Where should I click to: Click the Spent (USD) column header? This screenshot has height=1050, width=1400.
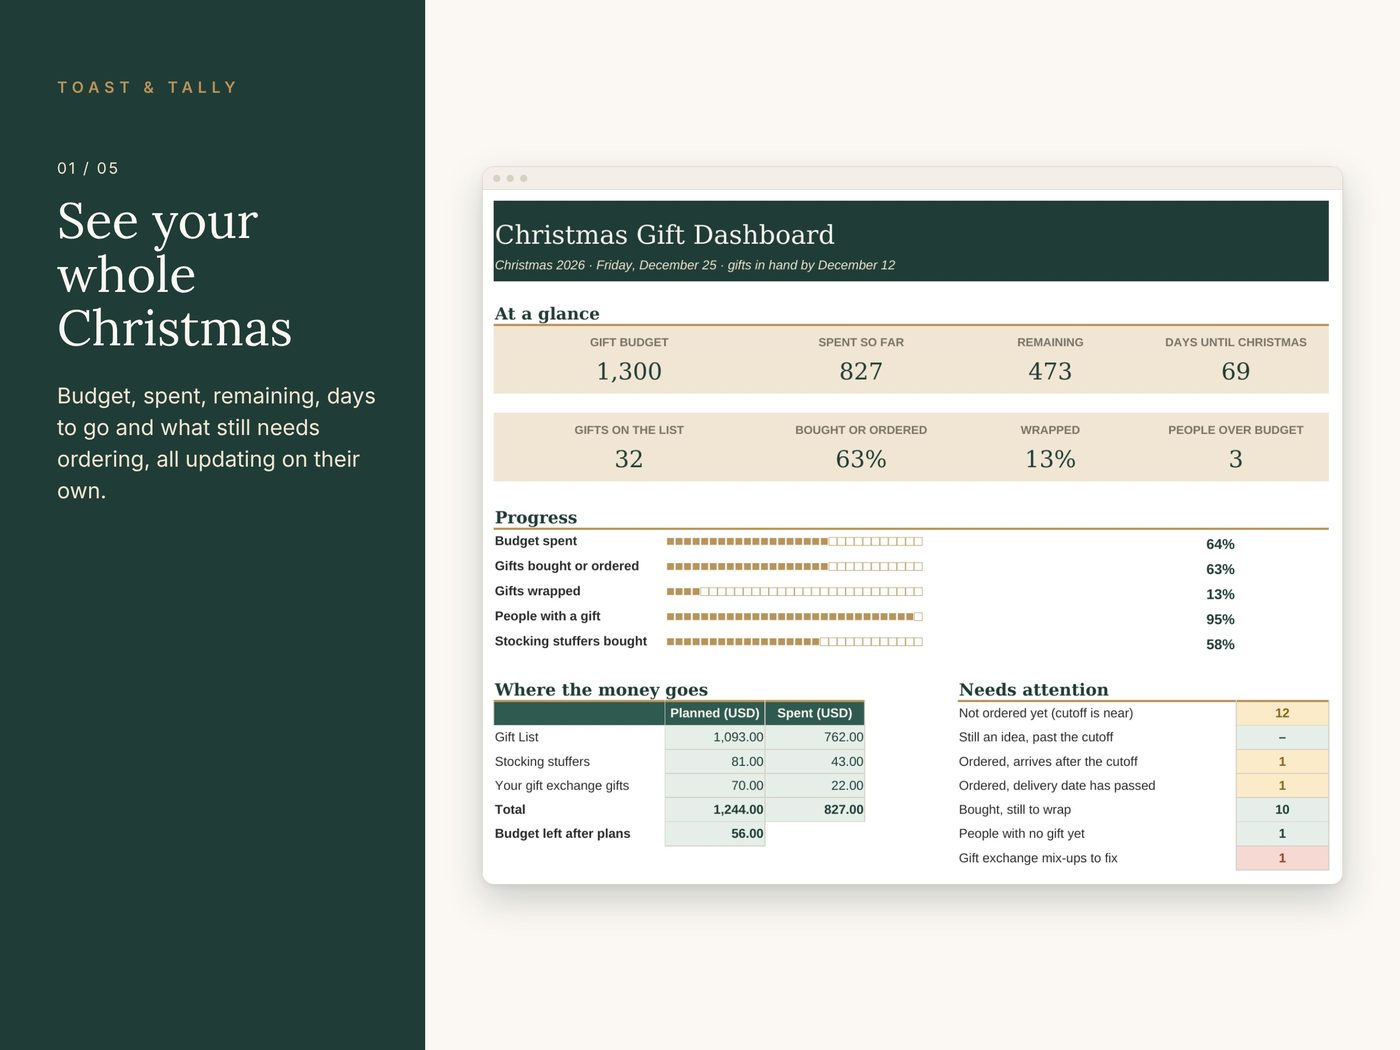pos(815,713)
